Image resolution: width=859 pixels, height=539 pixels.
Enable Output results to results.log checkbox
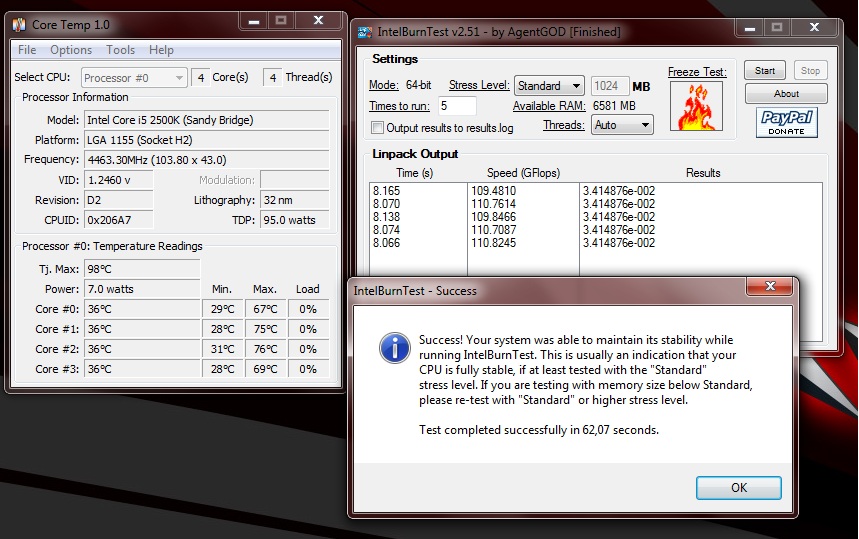pyautogui.click(x=377, y=128)
